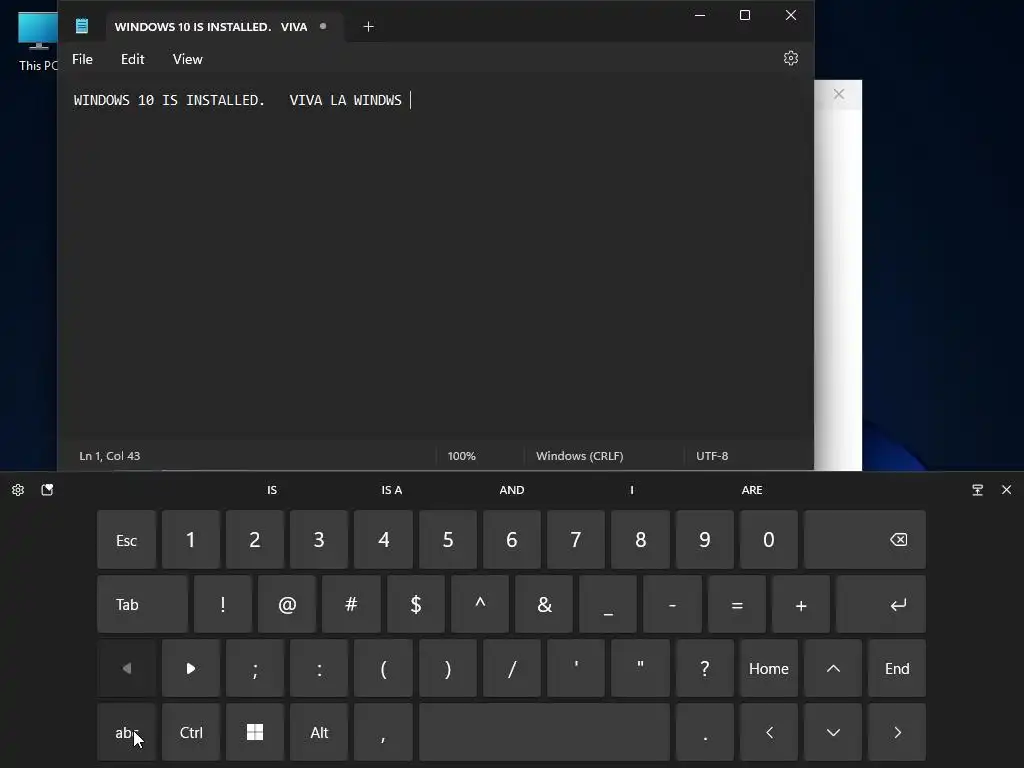Tap the right arrow key
Viewport: 1024px width, 768px height.
(x=897, y=732)
